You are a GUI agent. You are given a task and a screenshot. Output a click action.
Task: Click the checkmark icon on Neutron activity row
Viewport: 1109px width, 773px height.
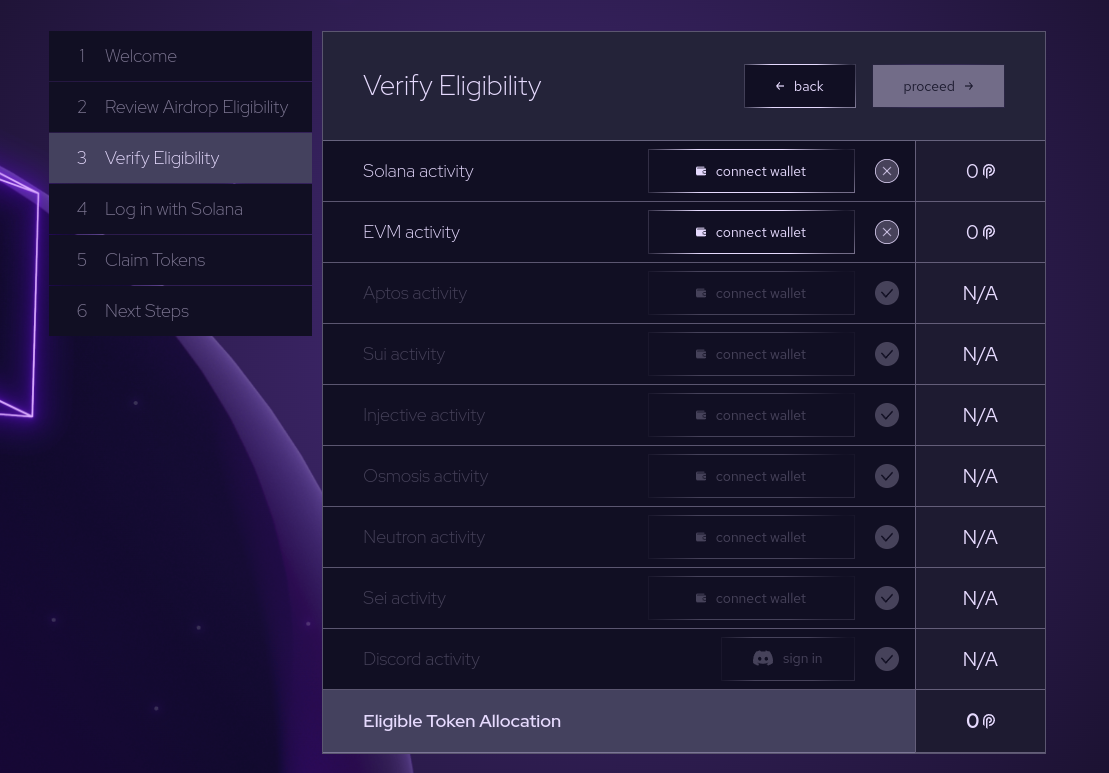pos(886,537)
